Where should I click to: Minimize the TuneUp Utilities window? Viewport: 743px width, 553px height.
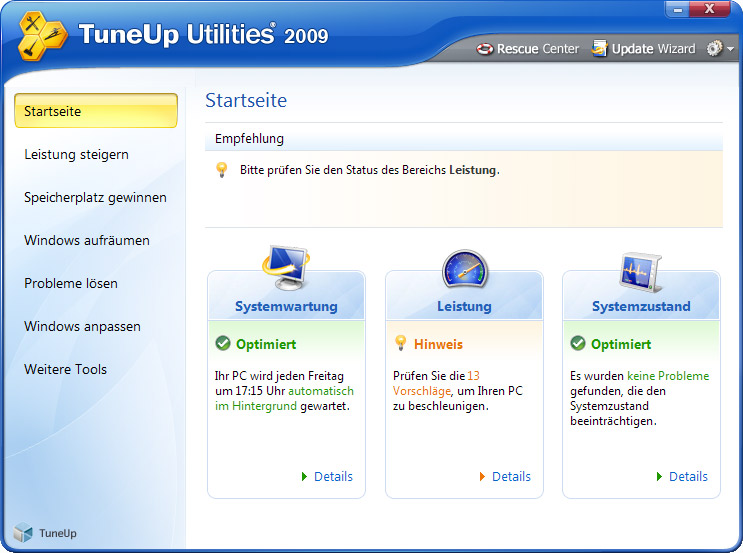tap(678, 9)
